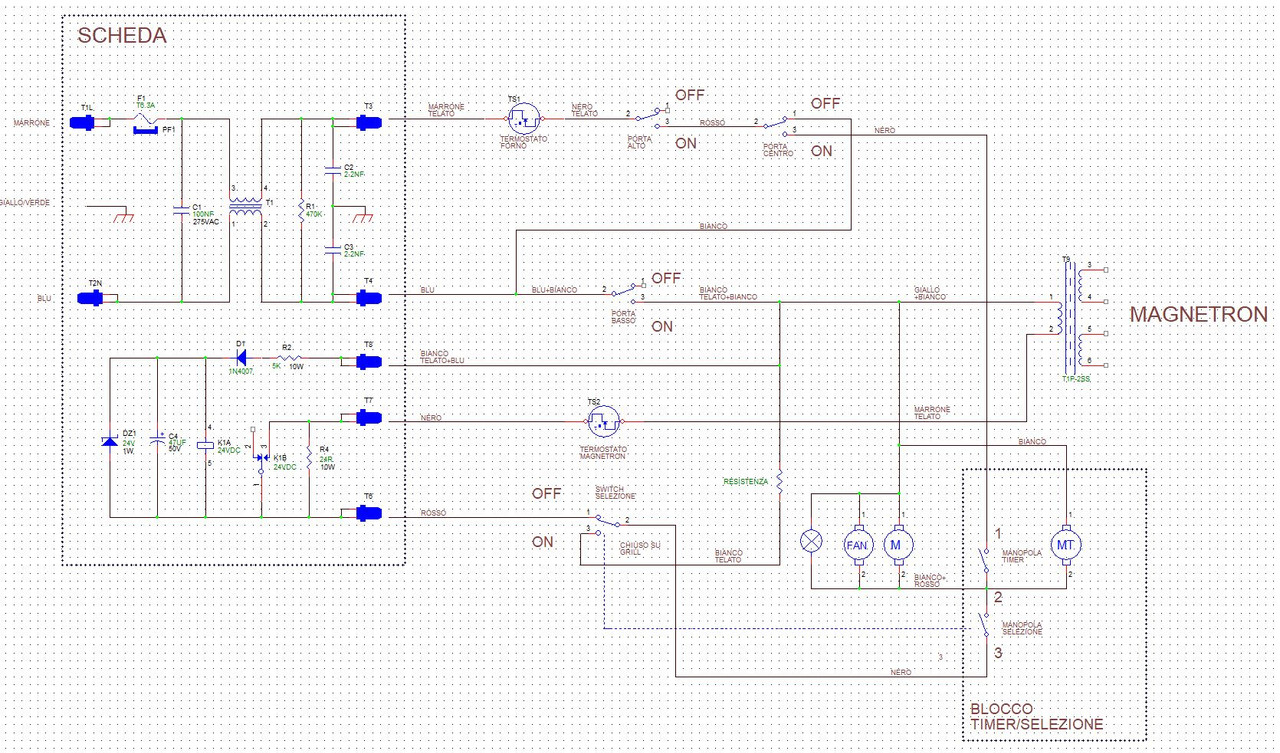The height and width of the screenshot is (753, 1280).
Task: Select resistor R2 symbol
Action: [288, 358]
